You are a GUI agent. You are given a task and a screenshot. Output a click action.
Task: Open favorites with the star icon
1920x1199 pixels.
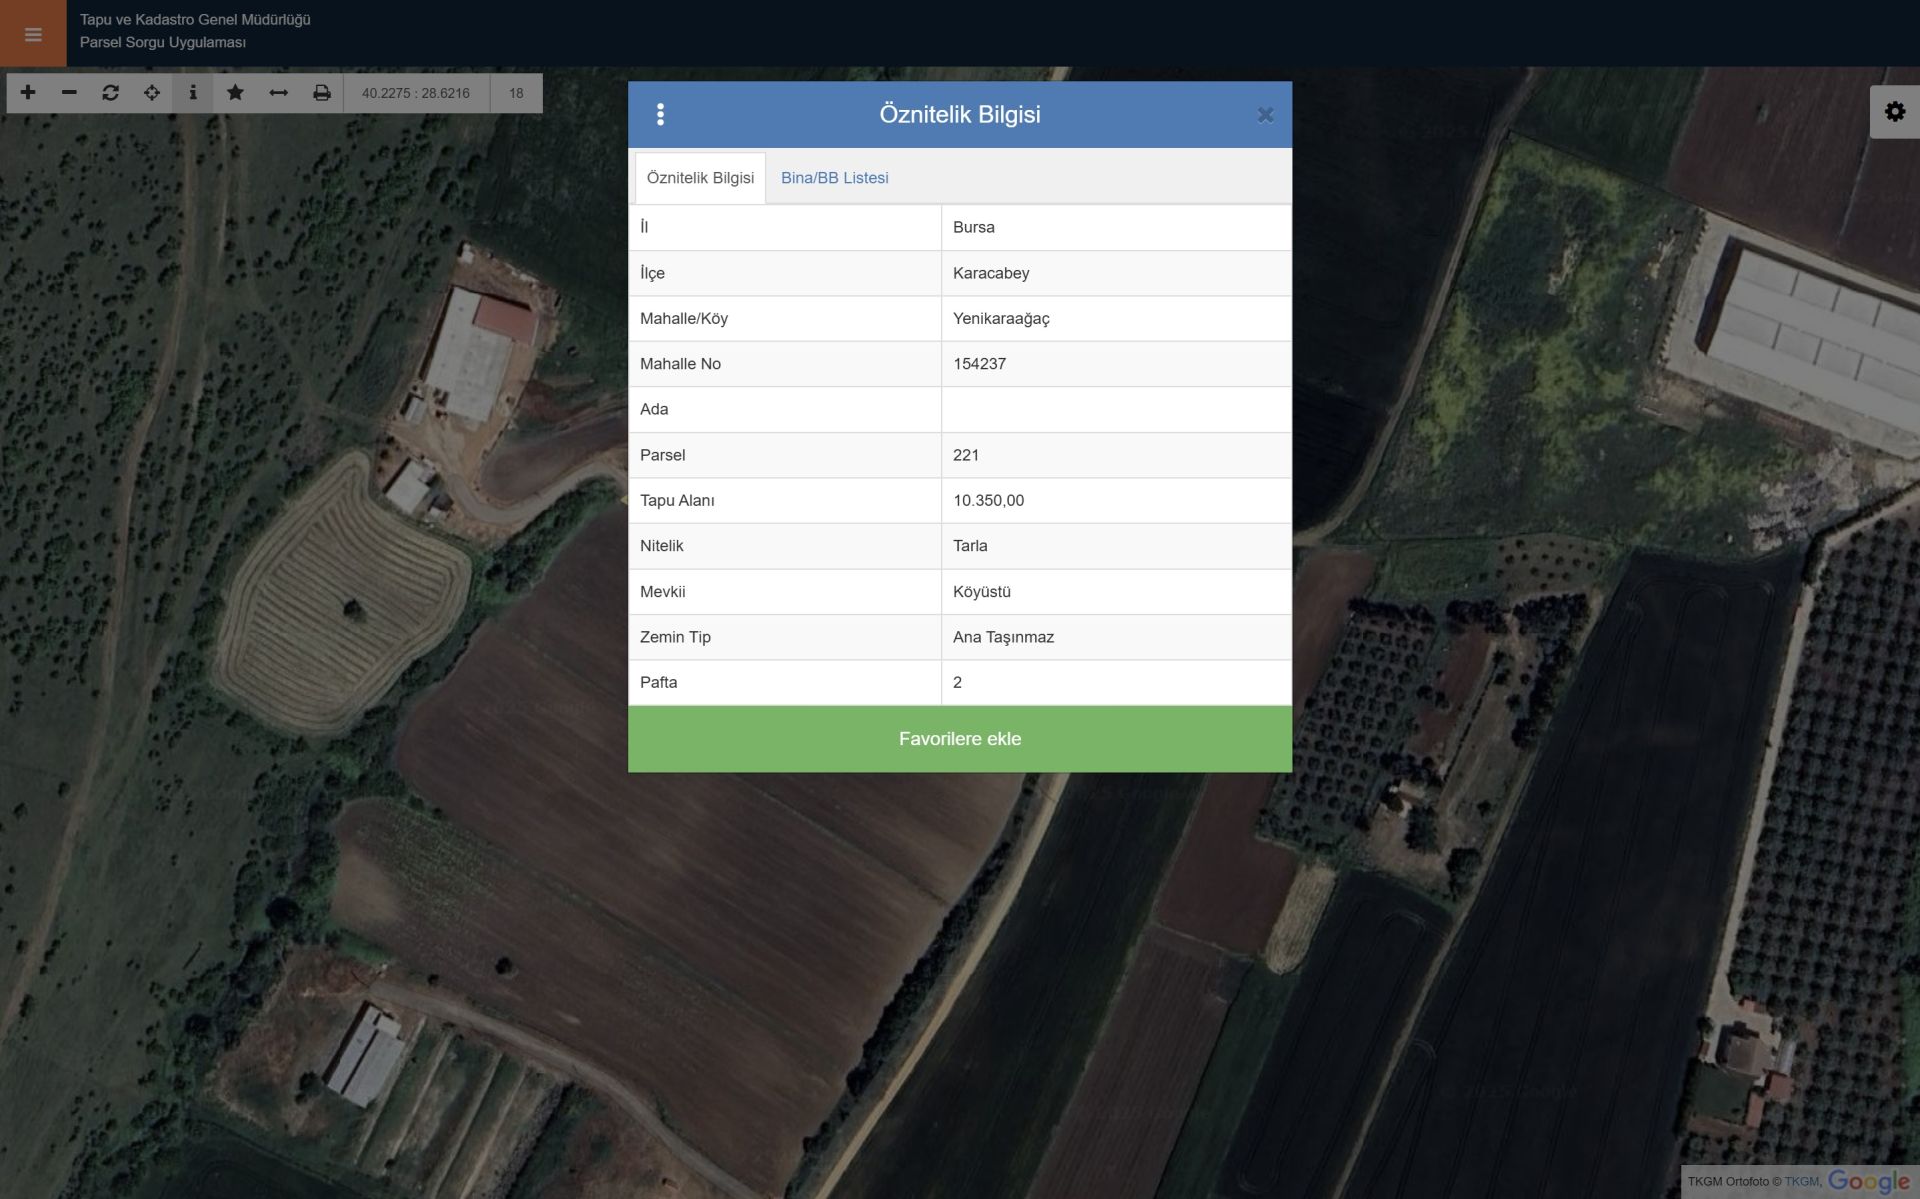pos(235,93)
